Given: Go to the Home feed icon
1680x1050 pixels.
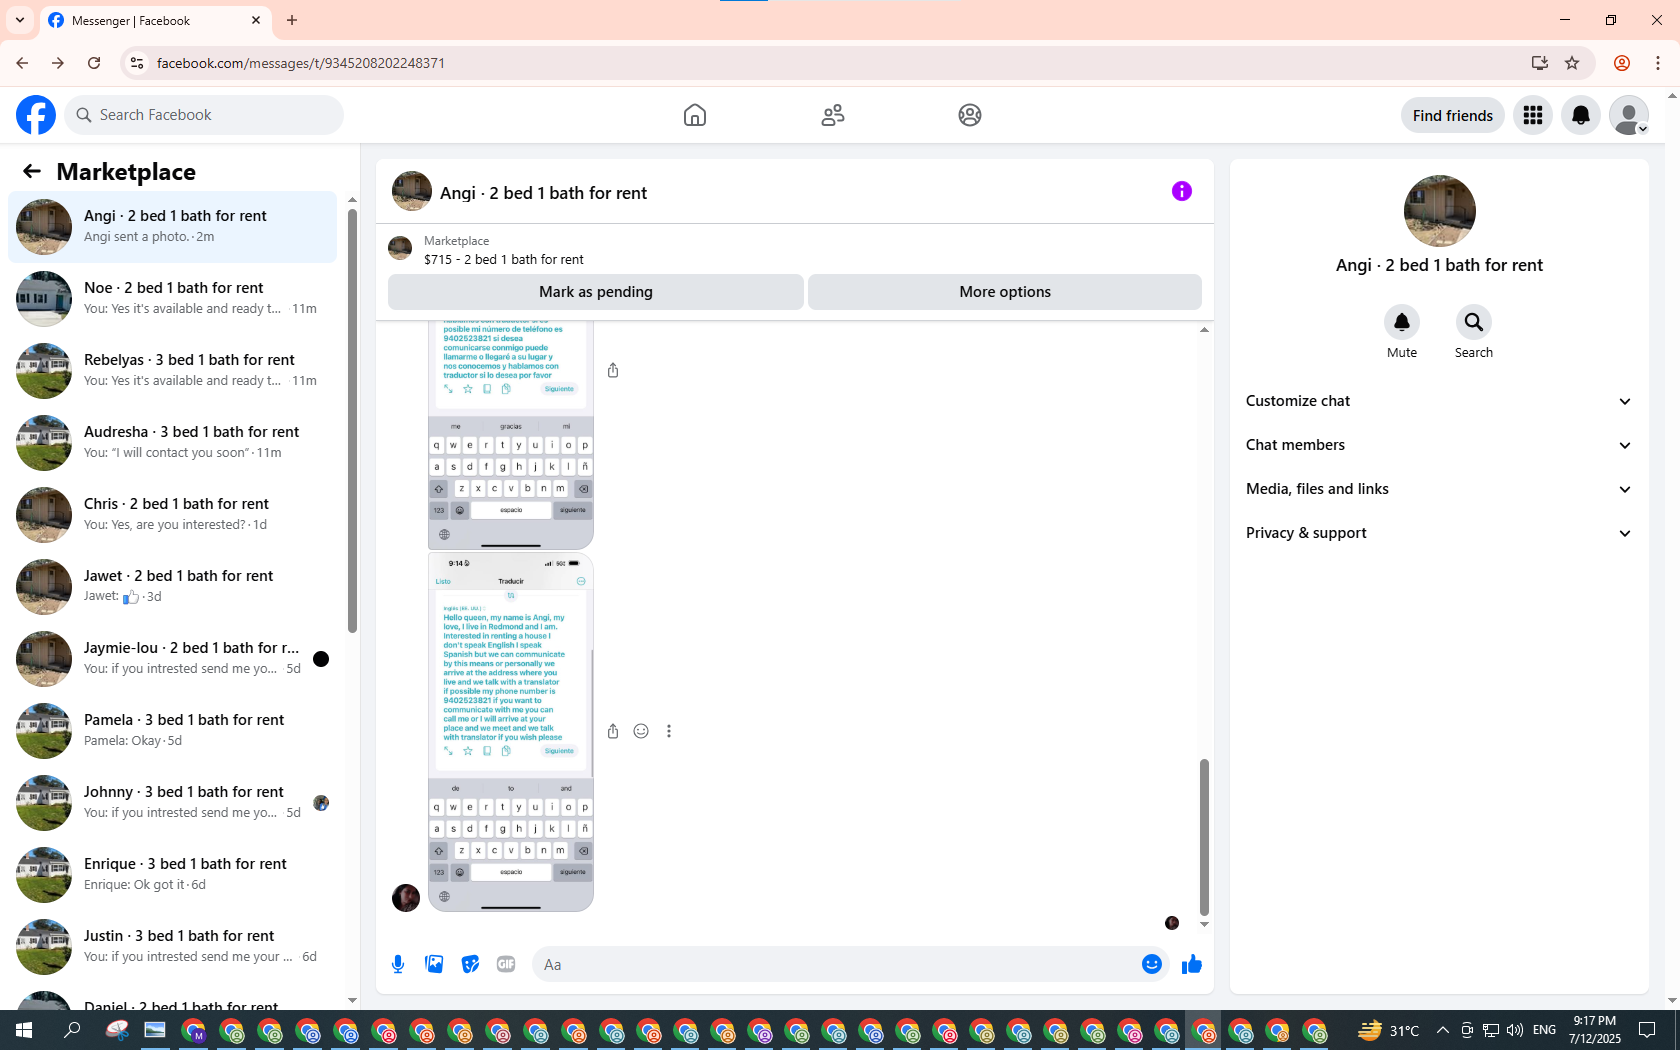Looking at the screenshot, I should (695, 115).
